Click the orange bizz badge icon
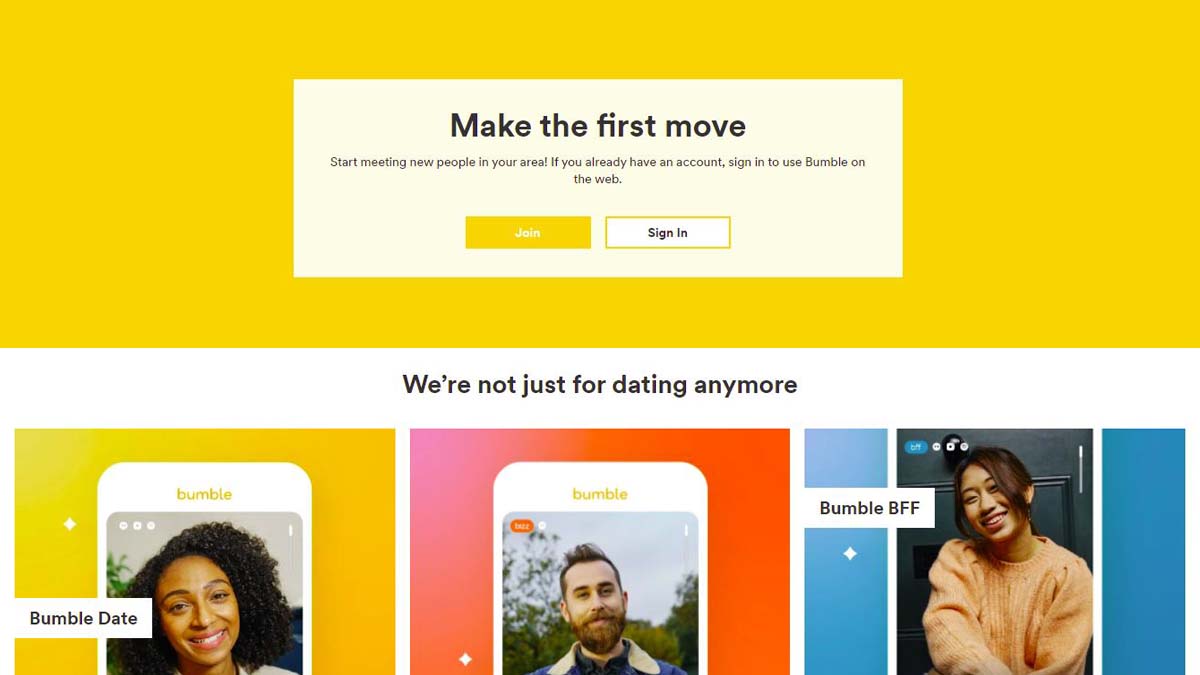1200x675 pixels. click(521, 525)
